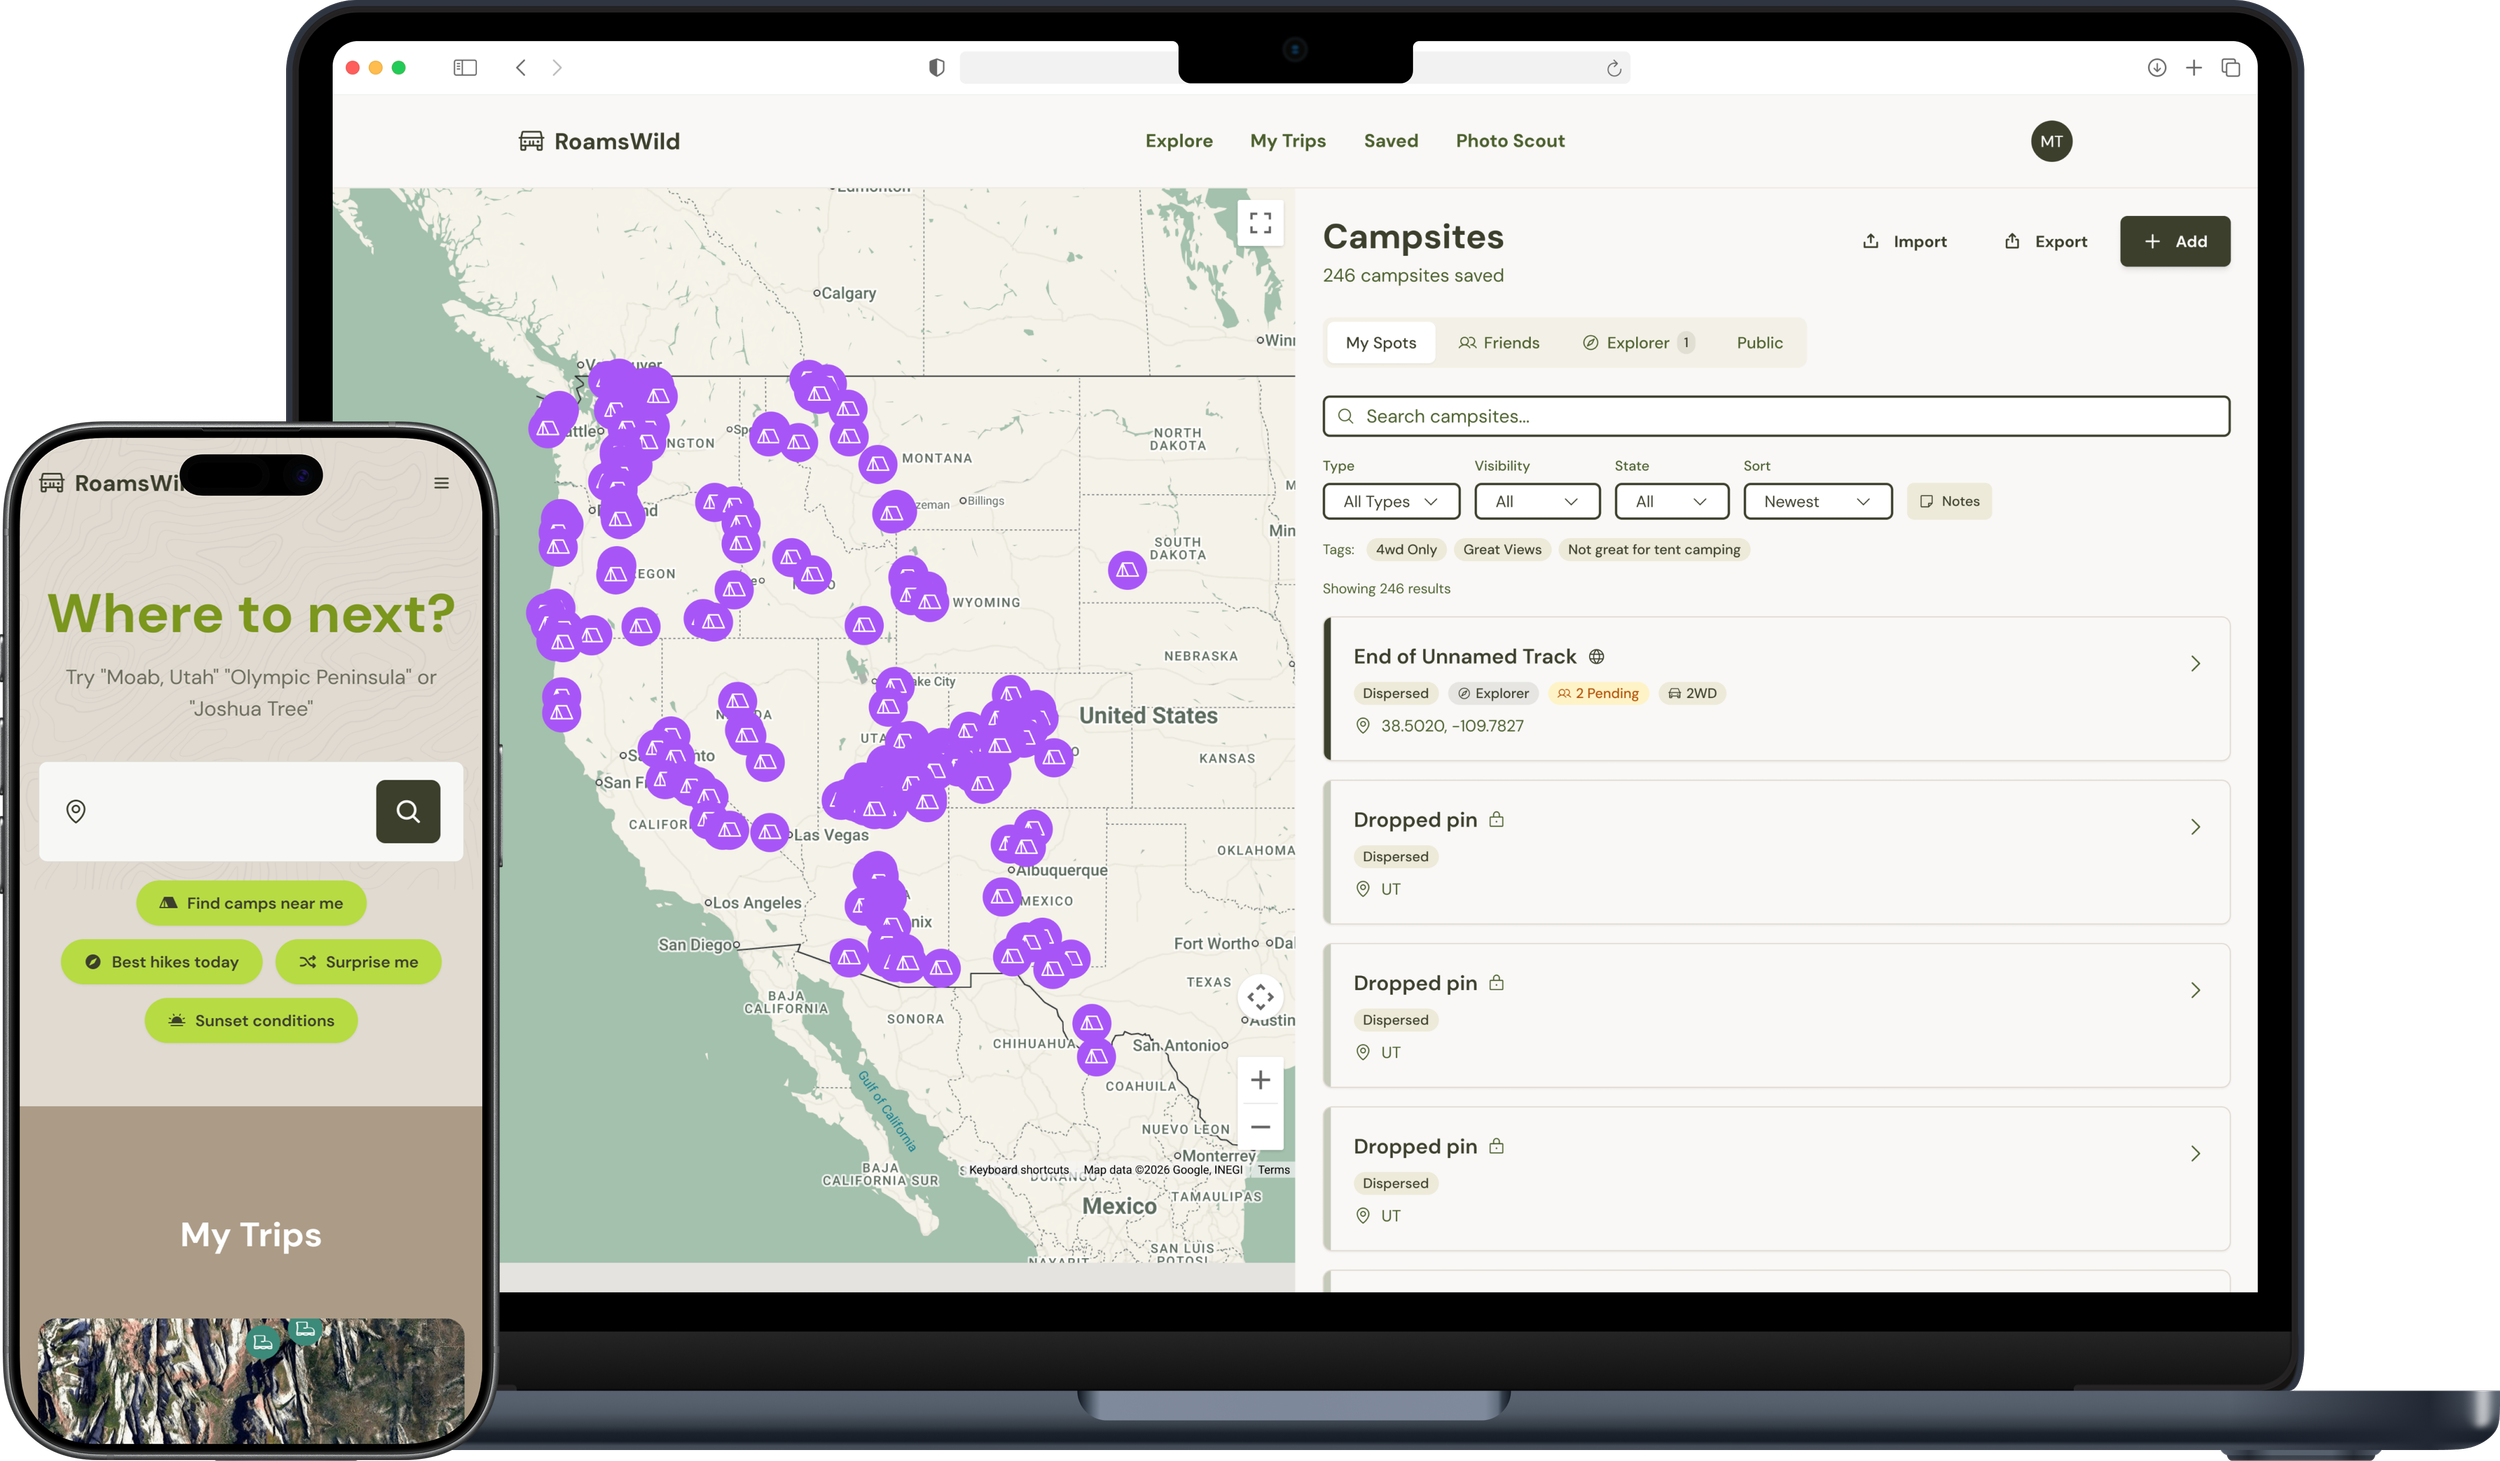The height and width of the screenshot is (1461, 2500).
Task: Click the map pan control icon
Action: [1260, 996]
